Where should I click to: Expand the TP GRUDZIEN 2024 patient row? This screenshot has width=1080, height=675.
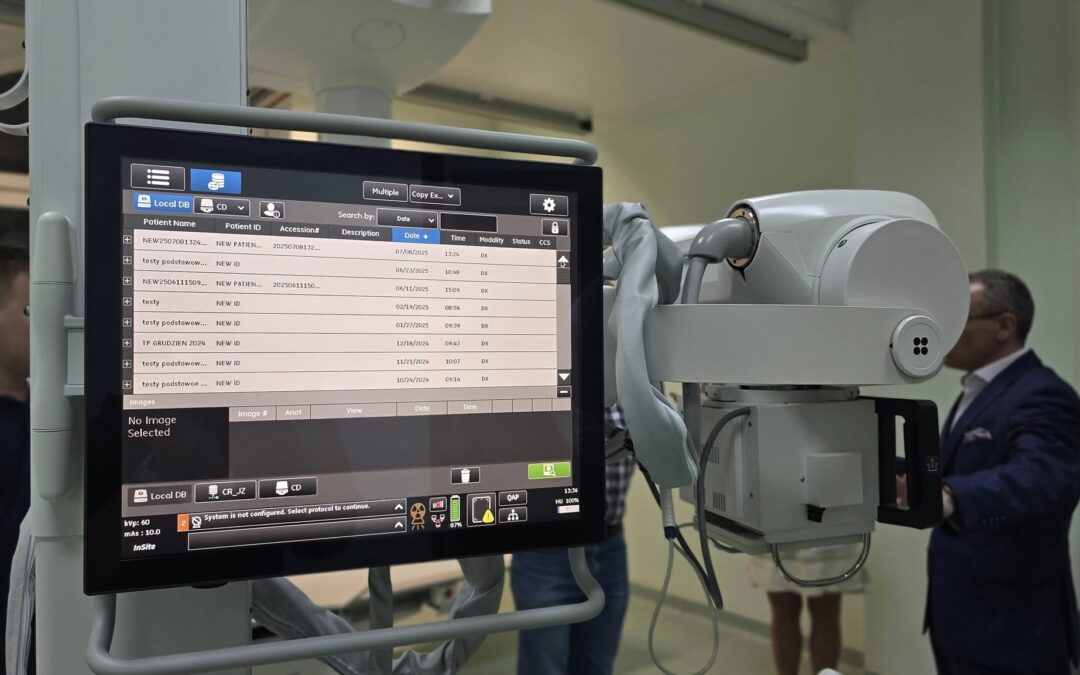pyautogui.click(x=127, y=342)
